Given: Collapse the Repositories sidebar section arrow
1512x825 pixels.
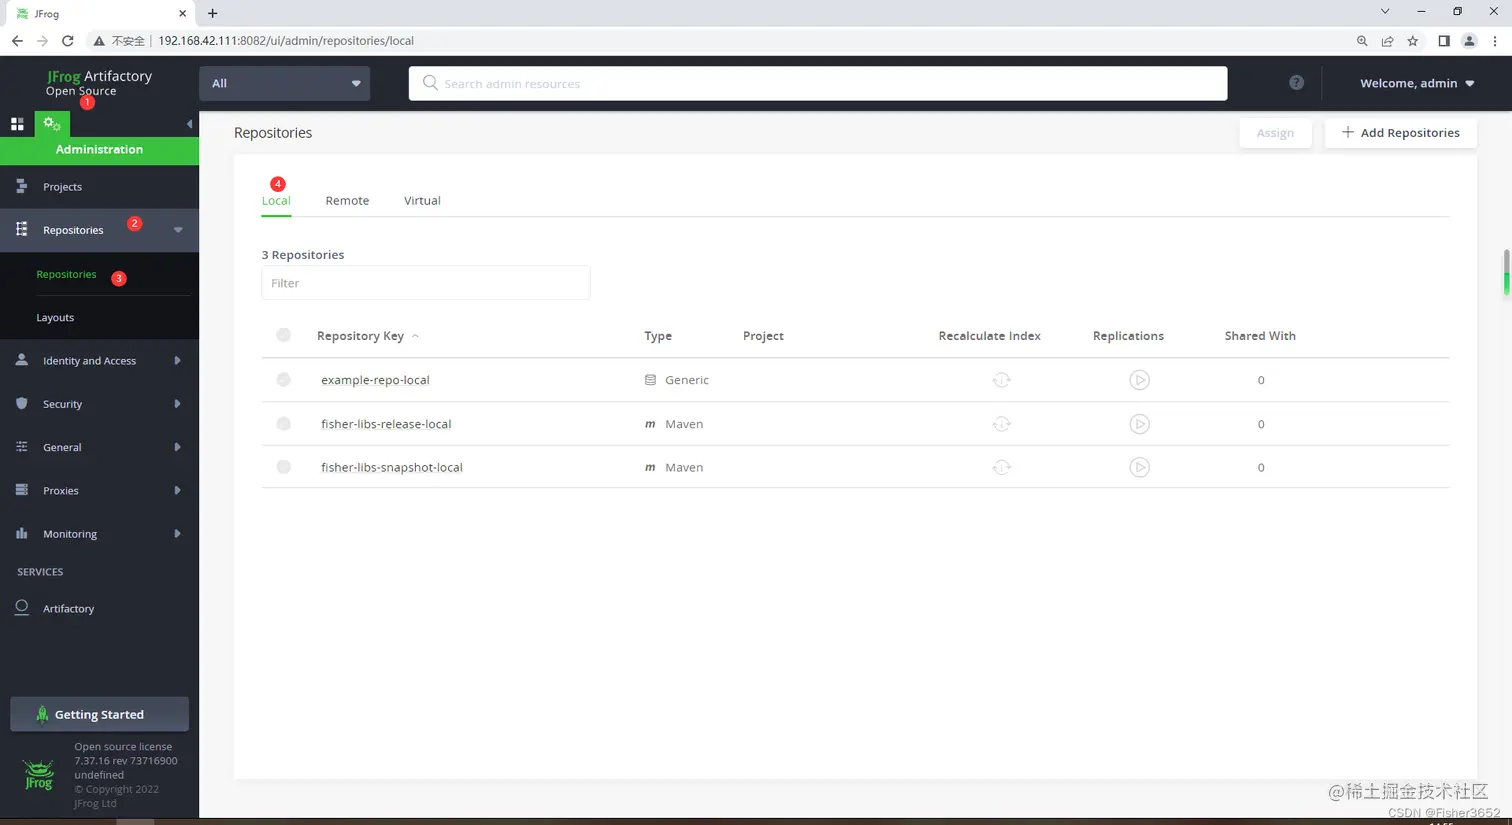Looking at the screenshot, I should 178,230.
